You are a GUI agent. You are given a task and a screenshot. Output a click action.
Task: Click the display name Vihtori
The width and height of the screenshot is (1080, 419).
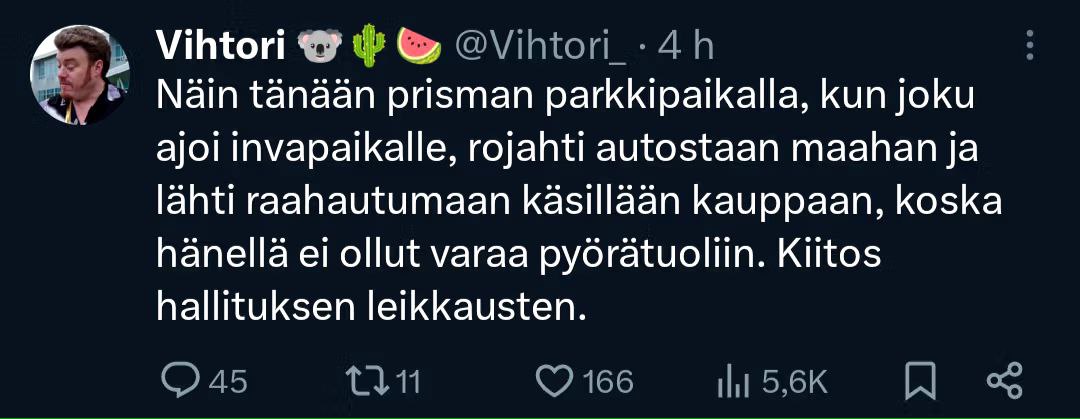(x=220, y=47)
